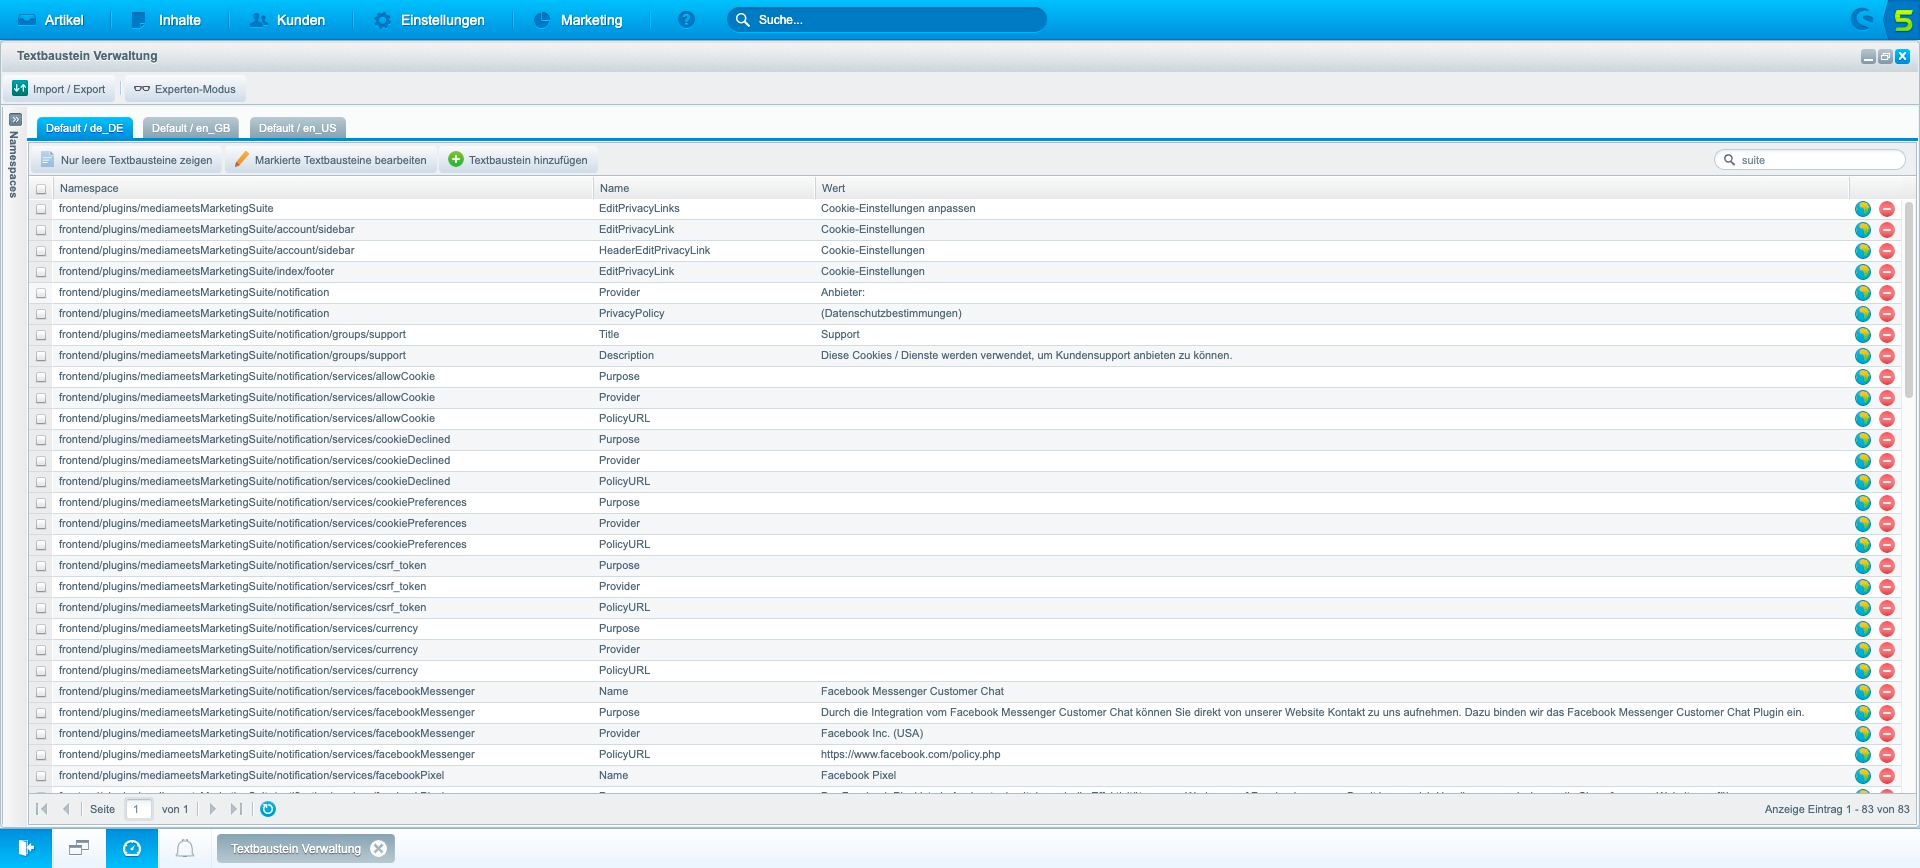Image resolution: width=1920 pixels, height=868 pixels.
Task: Delete the Anbieter: row
Action: coord(1887,293)
